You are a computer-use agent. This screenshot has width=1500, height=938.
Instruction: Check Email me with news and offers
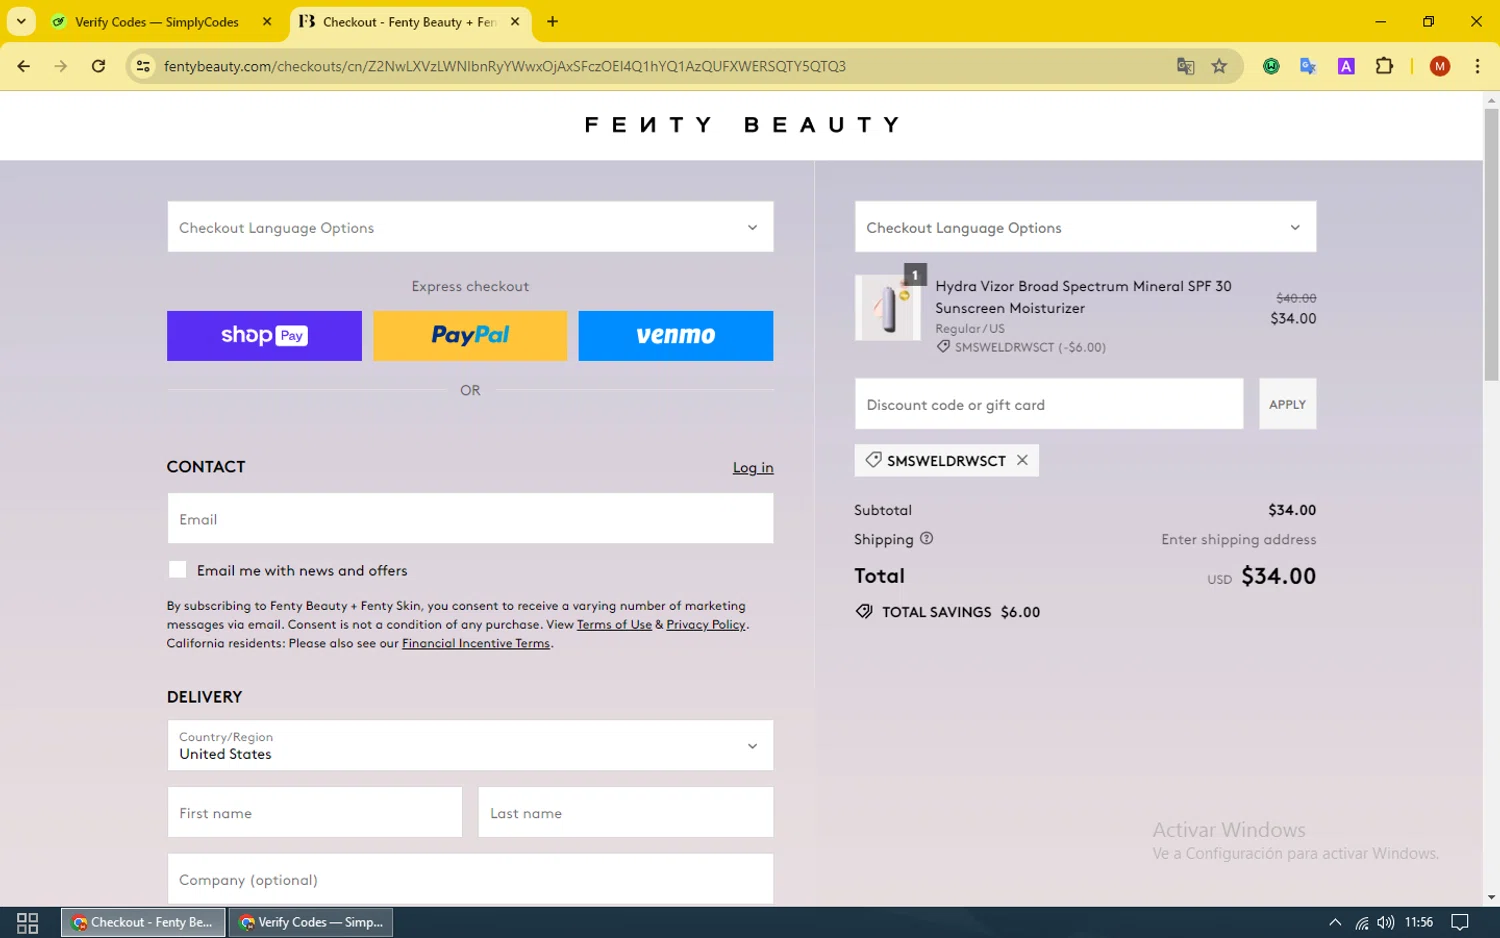178,570
